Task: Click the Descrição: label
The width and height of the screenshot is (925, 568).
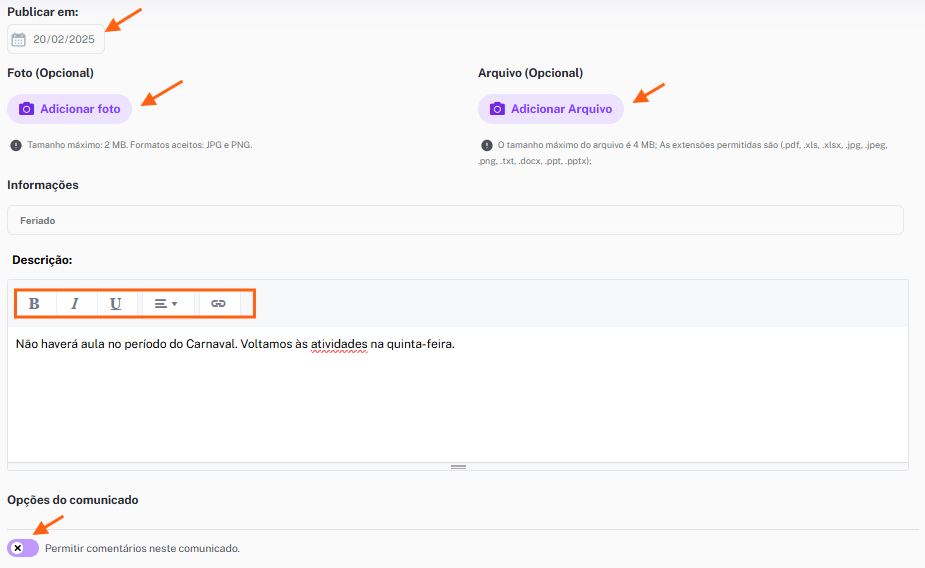Action: pyautogui.click(x=42, y=260)
